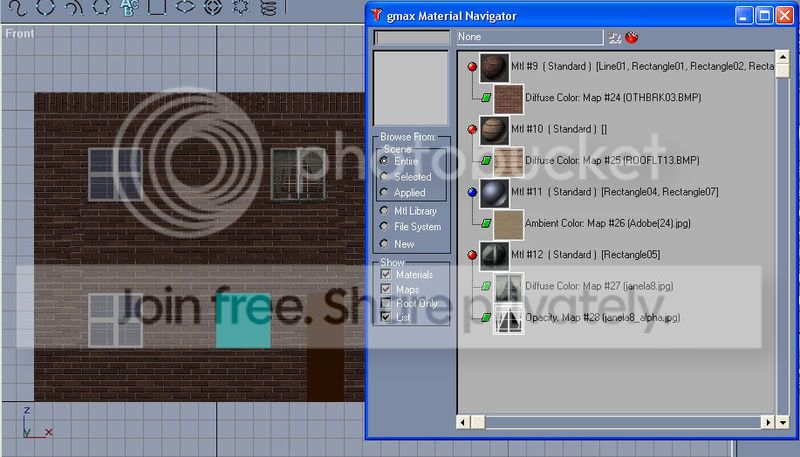The height and width of the screenshot is (457, 800).
Task: Click the vertical scrollbar up arrow
Action: (783, 56)
